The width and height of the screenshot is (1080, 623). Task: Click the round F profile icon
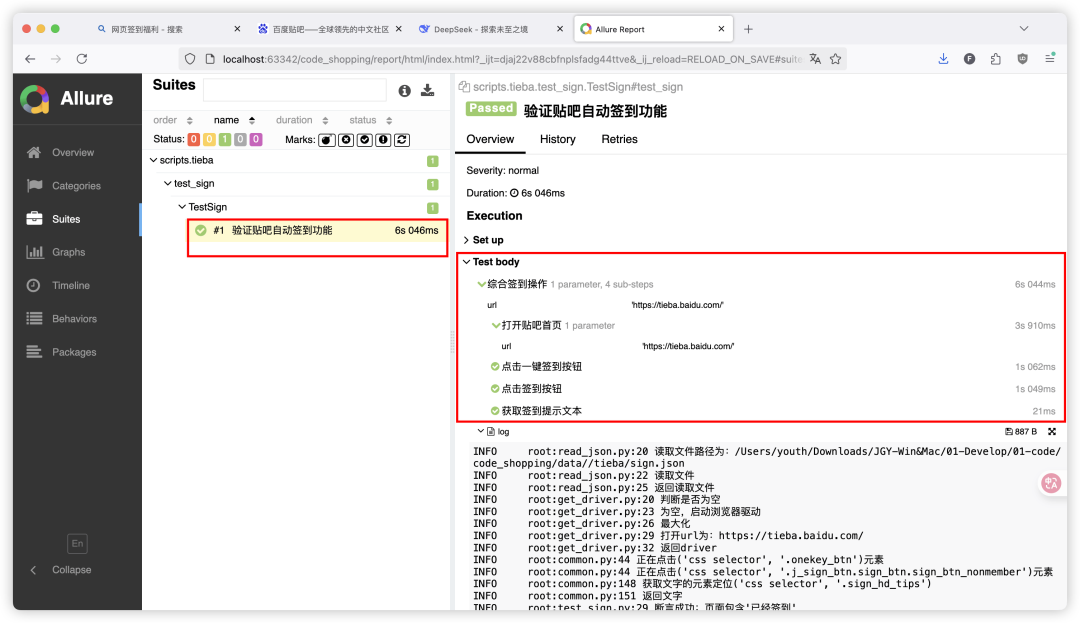point(969,59)
